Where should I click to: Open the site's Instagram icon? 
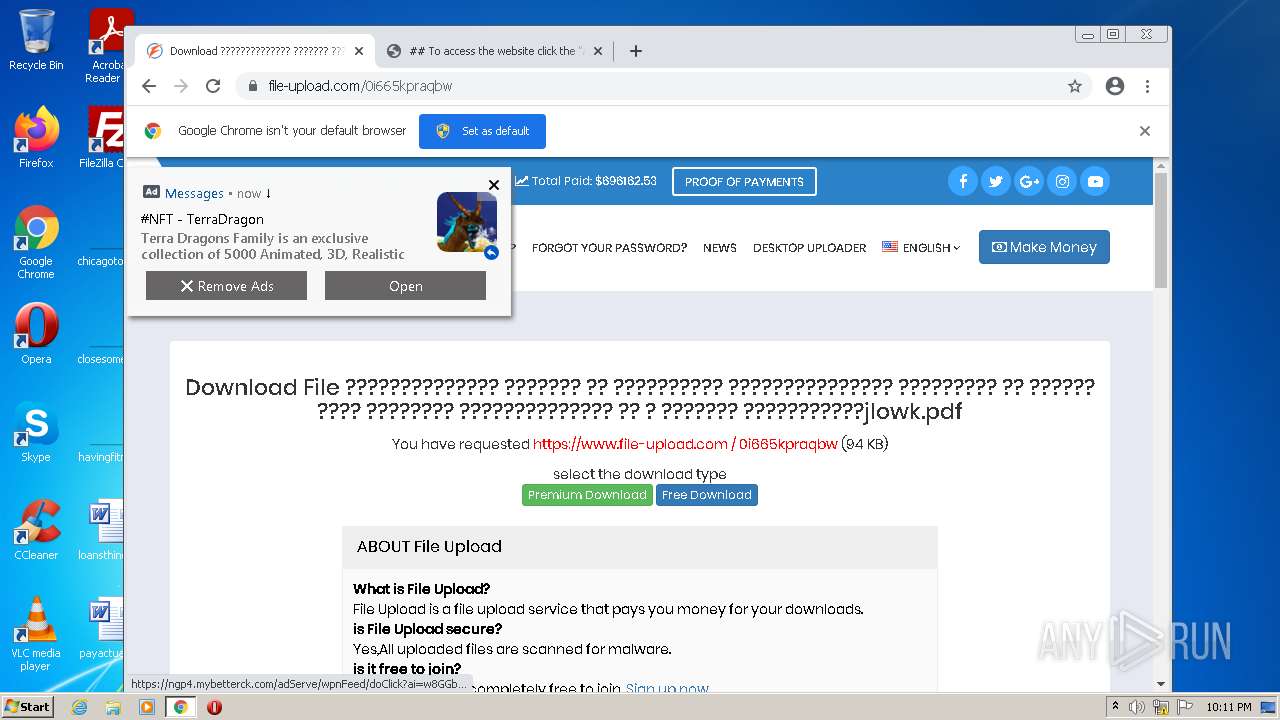click(x=1062, y=181)
